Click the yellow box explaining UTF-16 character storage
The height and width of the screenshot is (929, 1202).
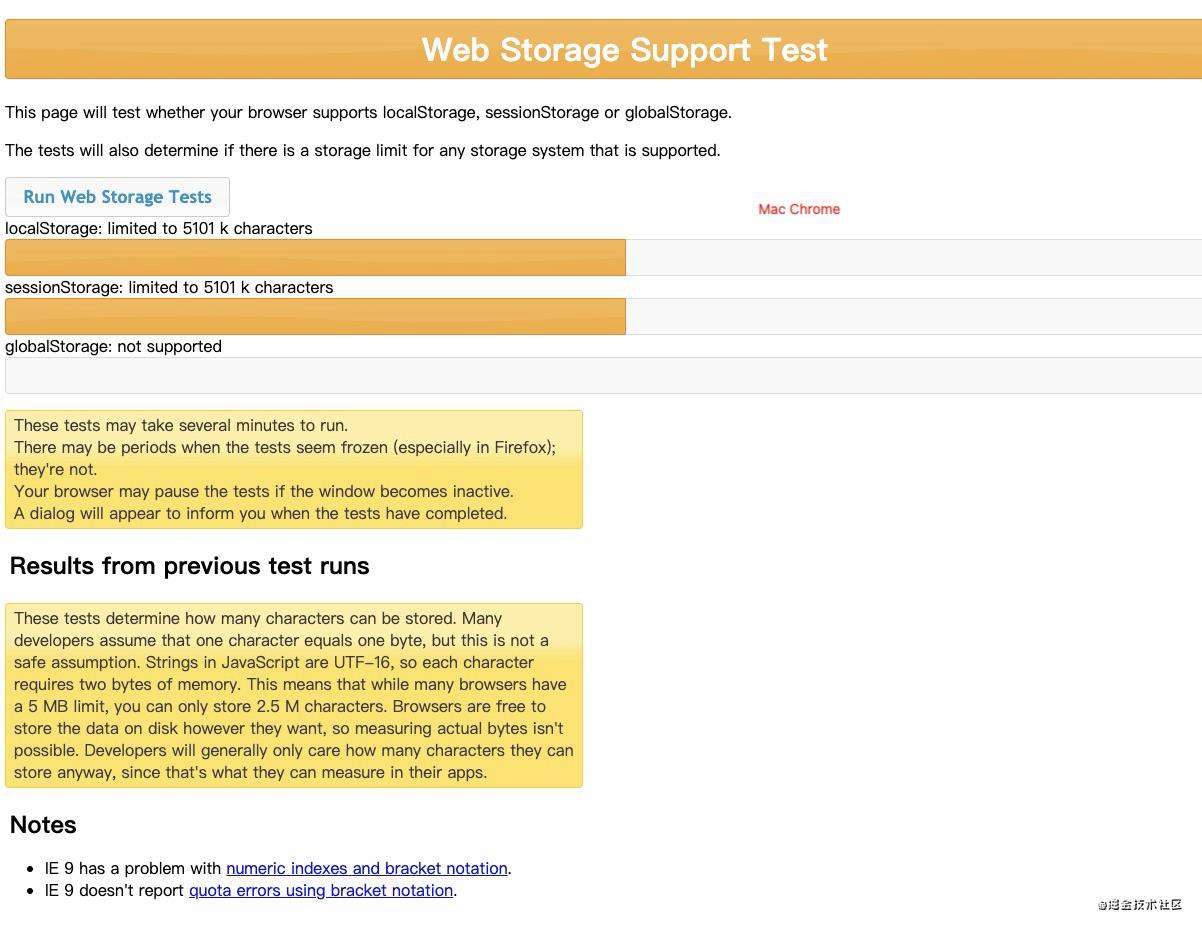coord(294,695)
